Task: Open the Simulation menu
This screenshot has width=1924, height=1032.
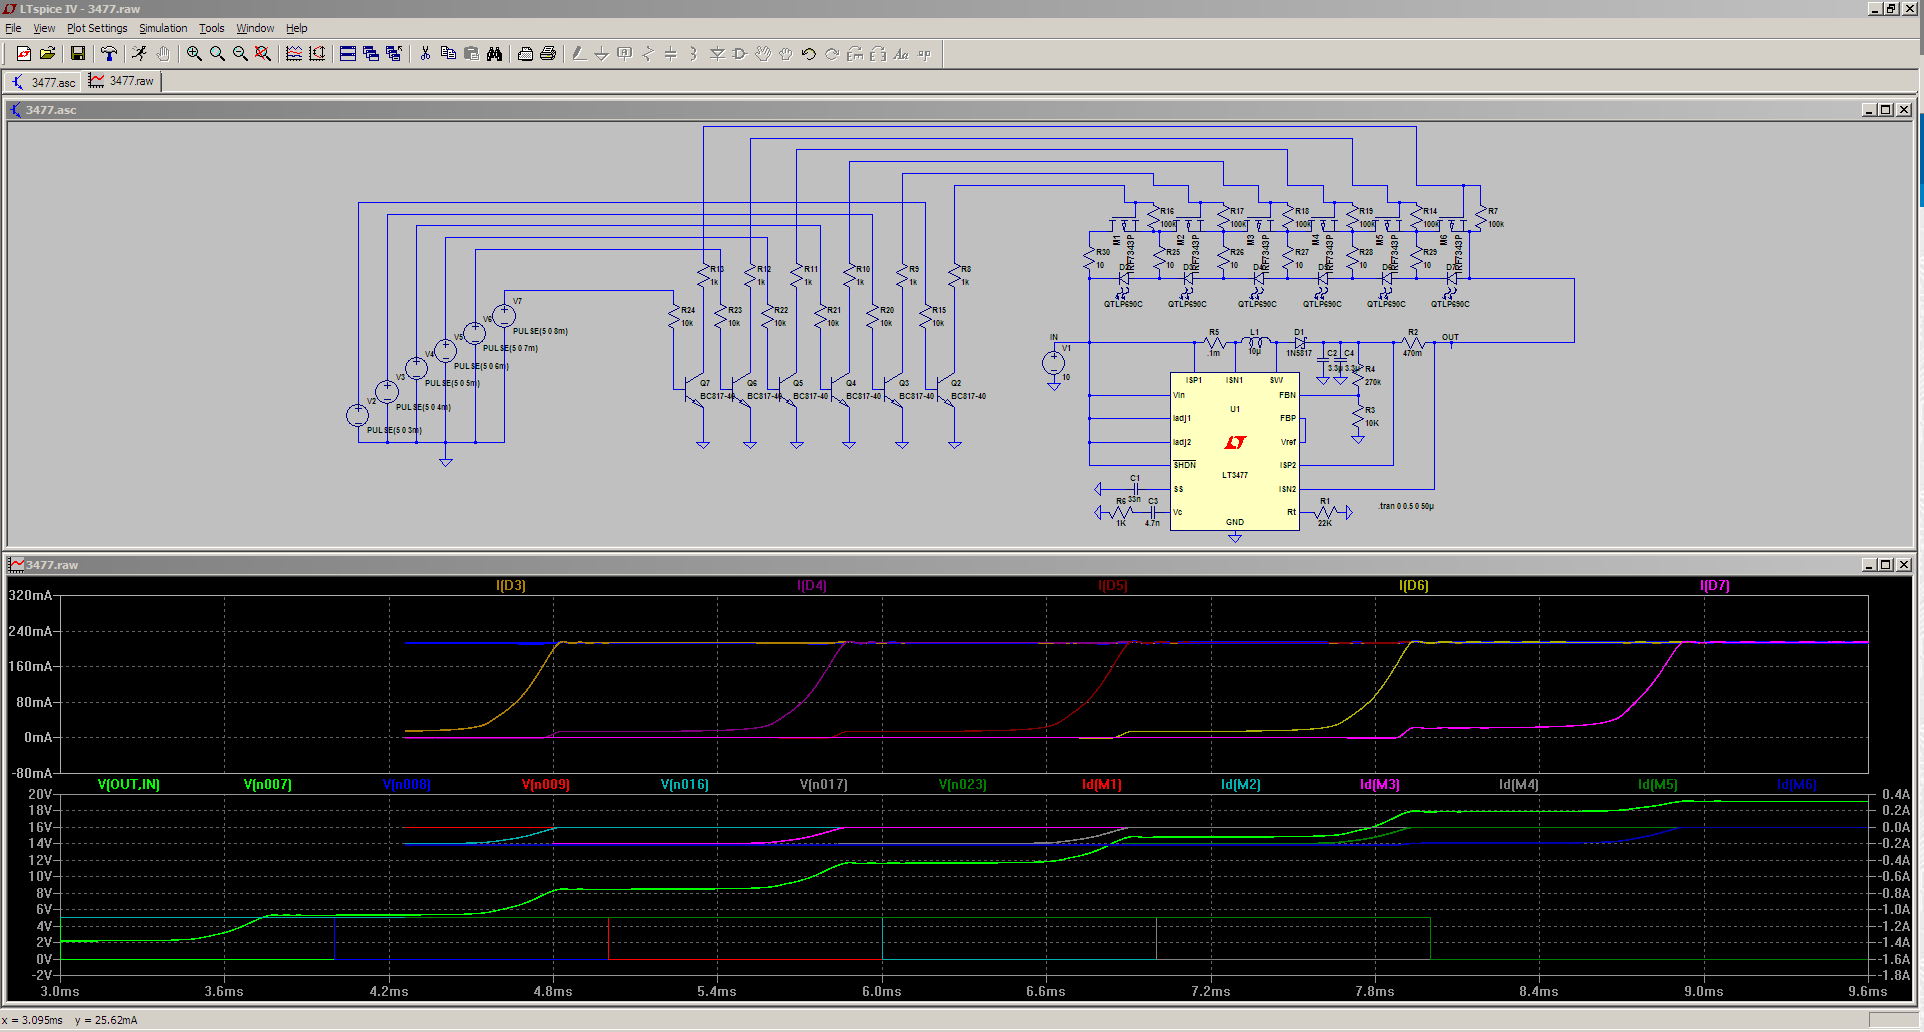Action: (x=163, y=28)
